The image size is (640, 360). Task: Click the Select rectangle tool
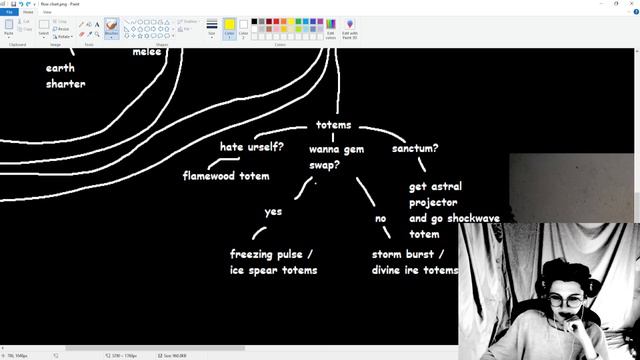44,24
